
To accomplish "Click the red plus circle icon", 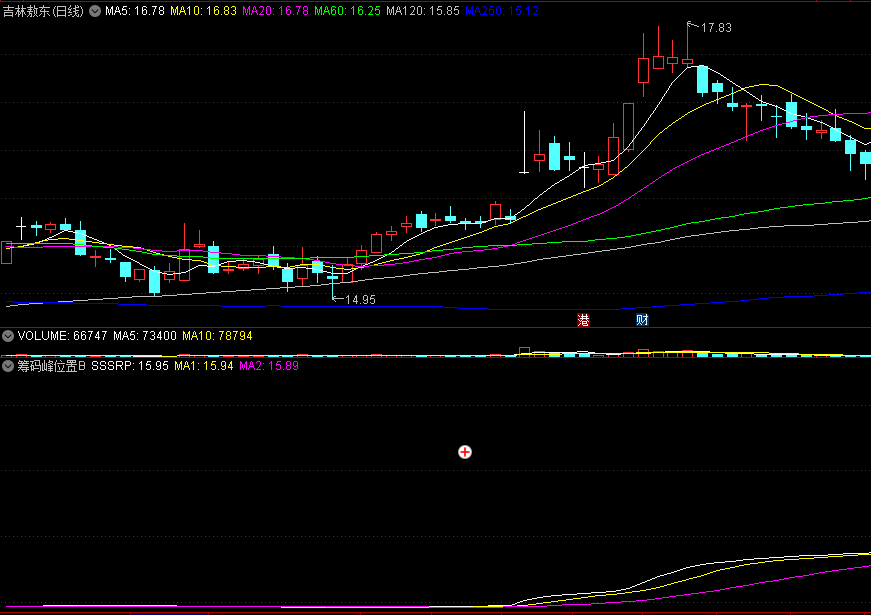I will [465, 452].
